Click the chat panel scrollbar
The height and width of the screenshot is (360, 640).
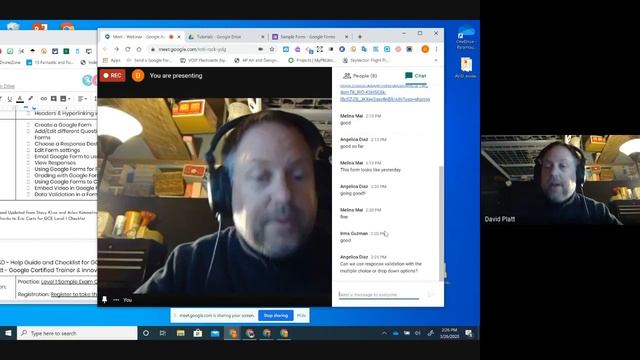(x=440, y=223)
